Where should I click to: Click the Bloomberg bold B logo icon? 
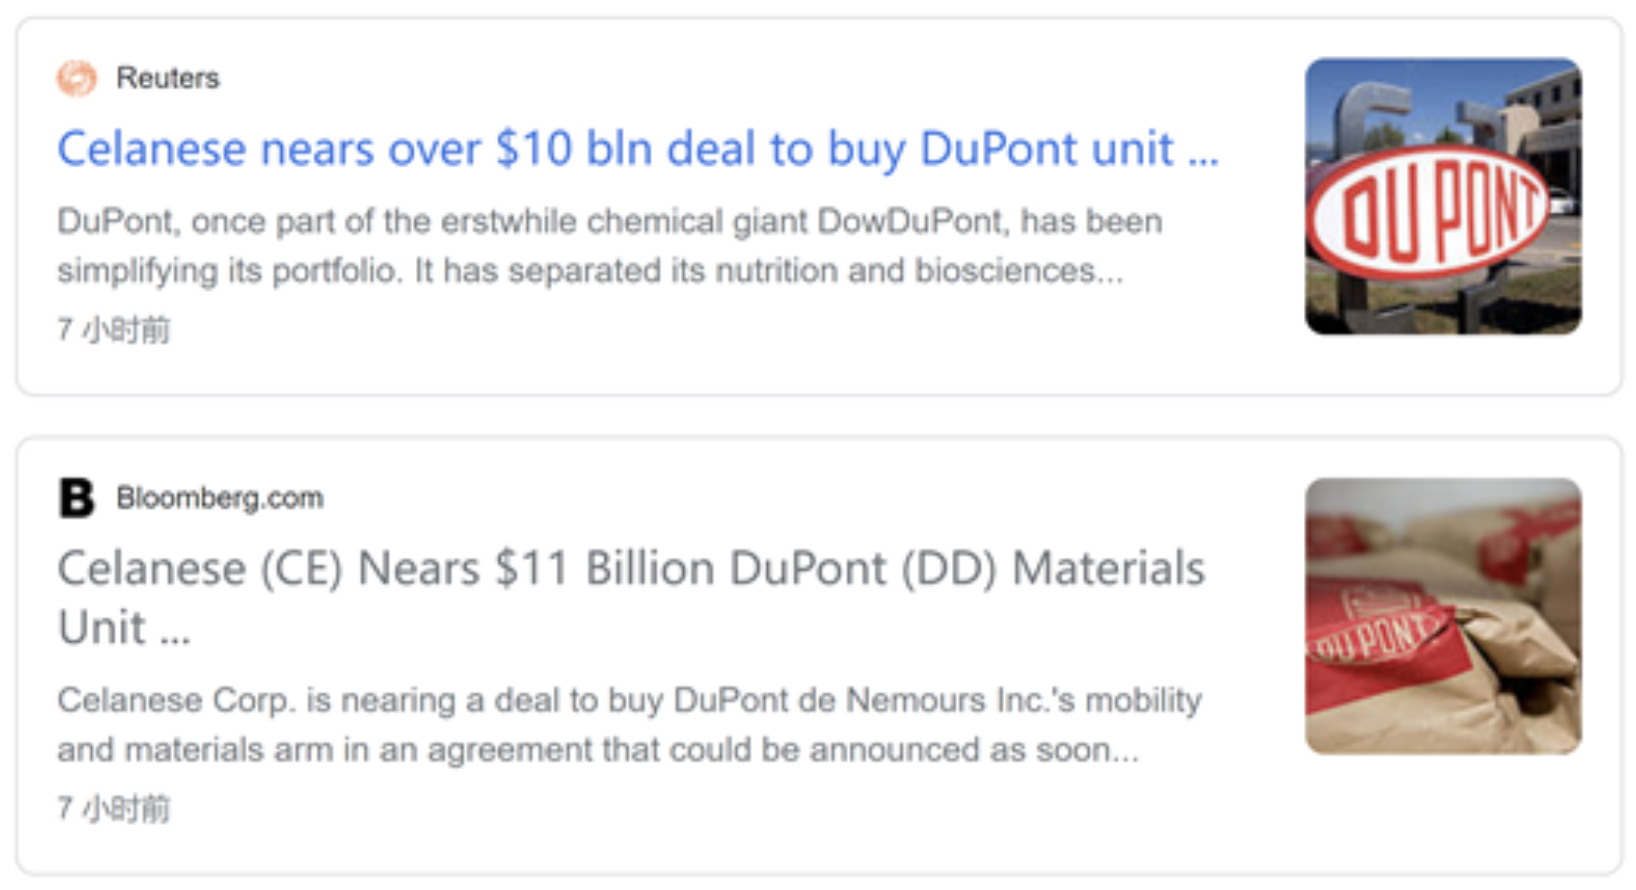76,497
